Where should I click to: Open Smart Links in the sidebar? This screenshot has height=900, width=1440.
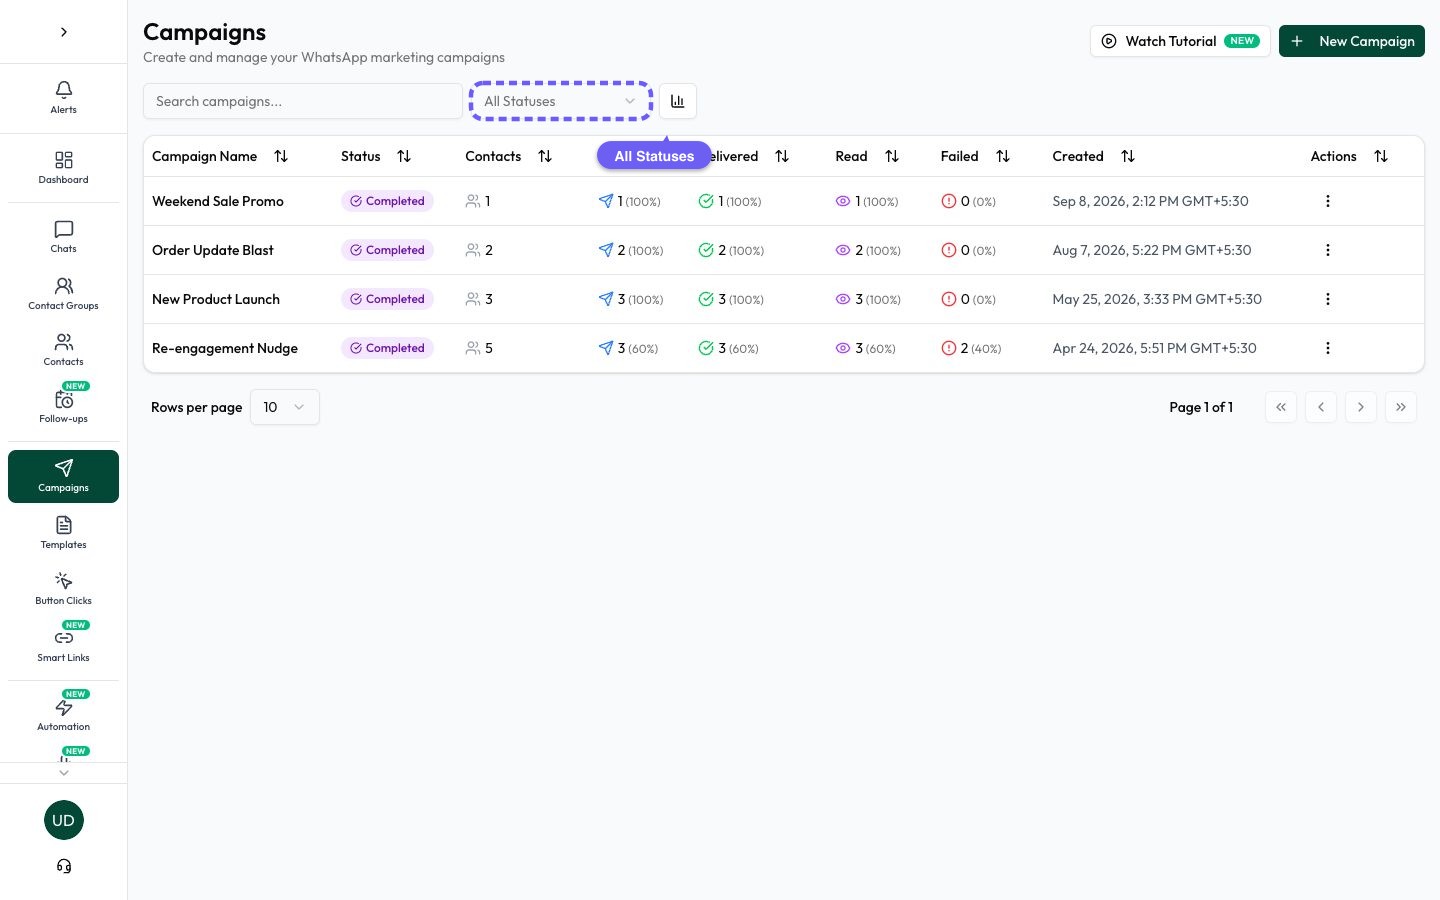[63, 645]
